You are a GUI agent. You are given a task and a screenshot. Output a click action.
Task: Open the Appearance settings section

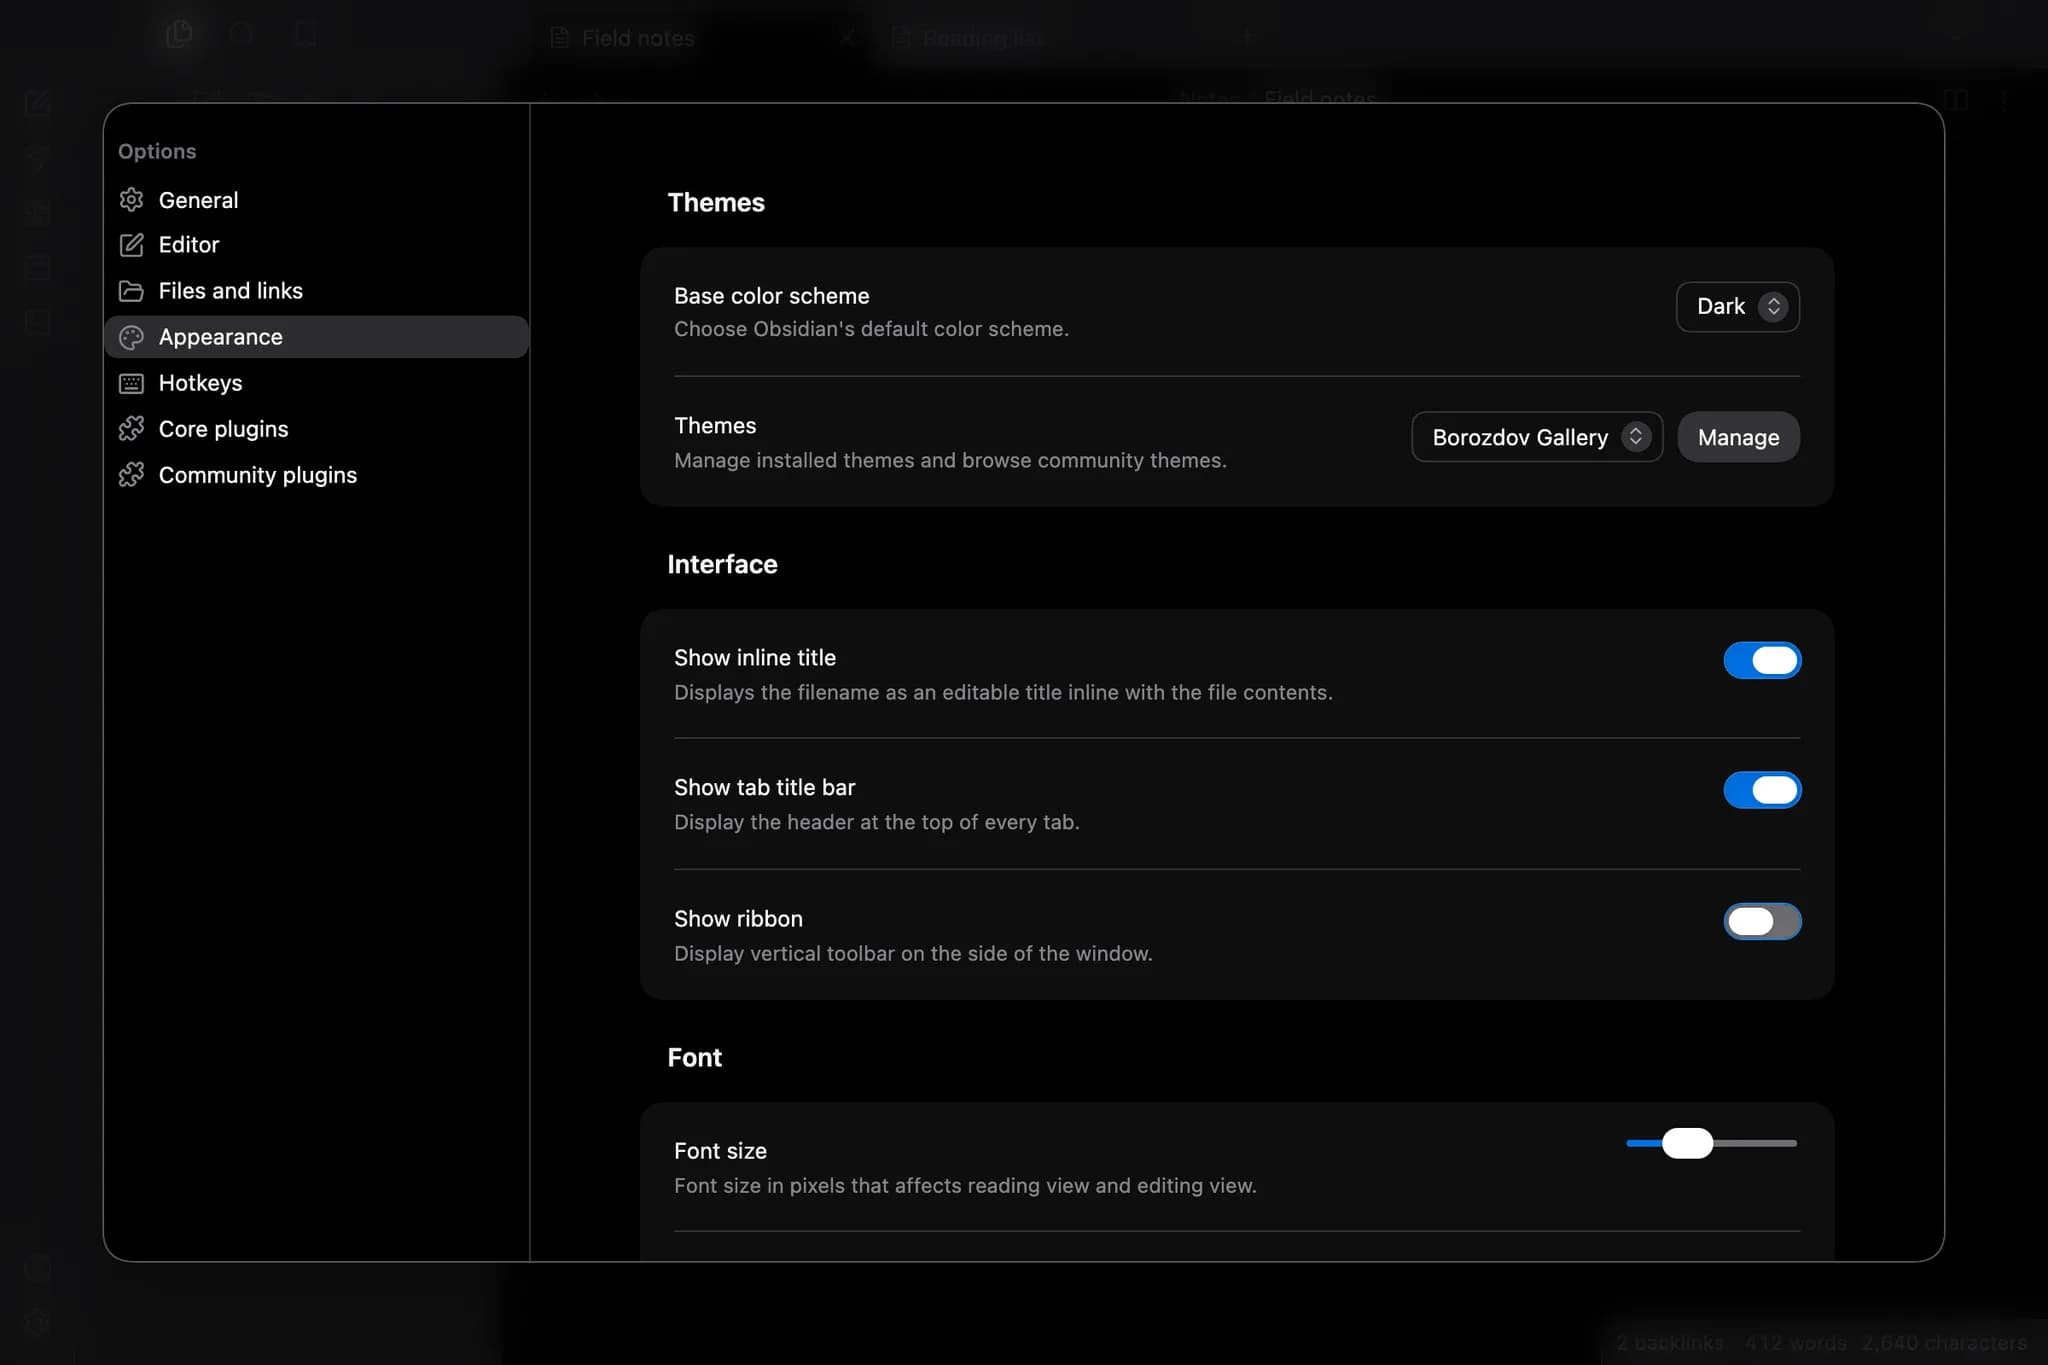pyautogui.click(x=316, y=337)
